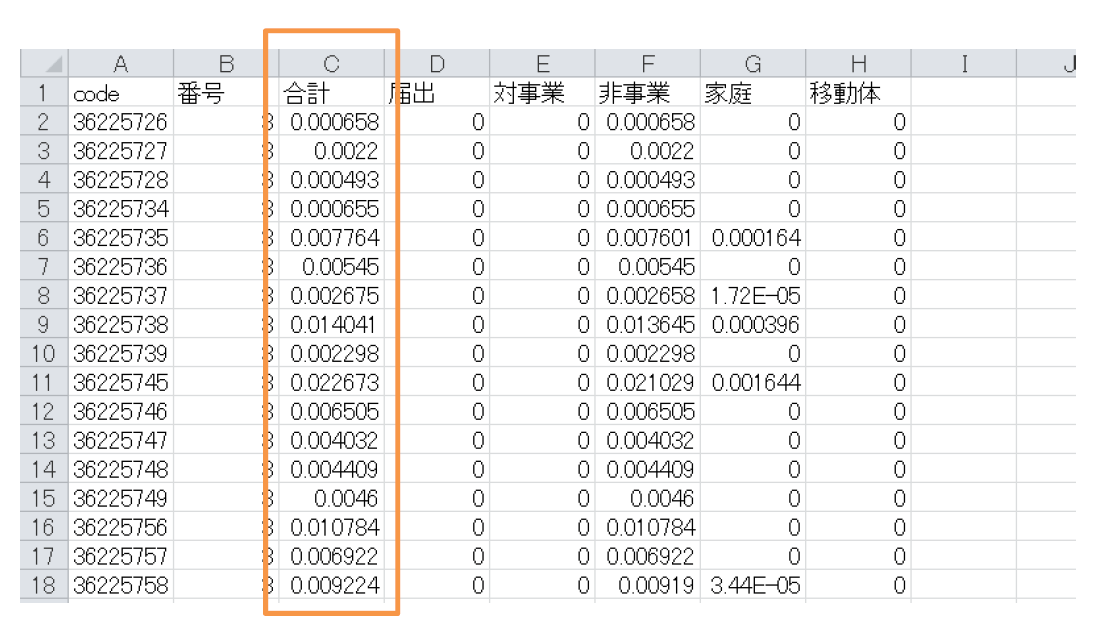This screenshot has width=1101, height=640.
Task: Select column A header
Action: 121,65
